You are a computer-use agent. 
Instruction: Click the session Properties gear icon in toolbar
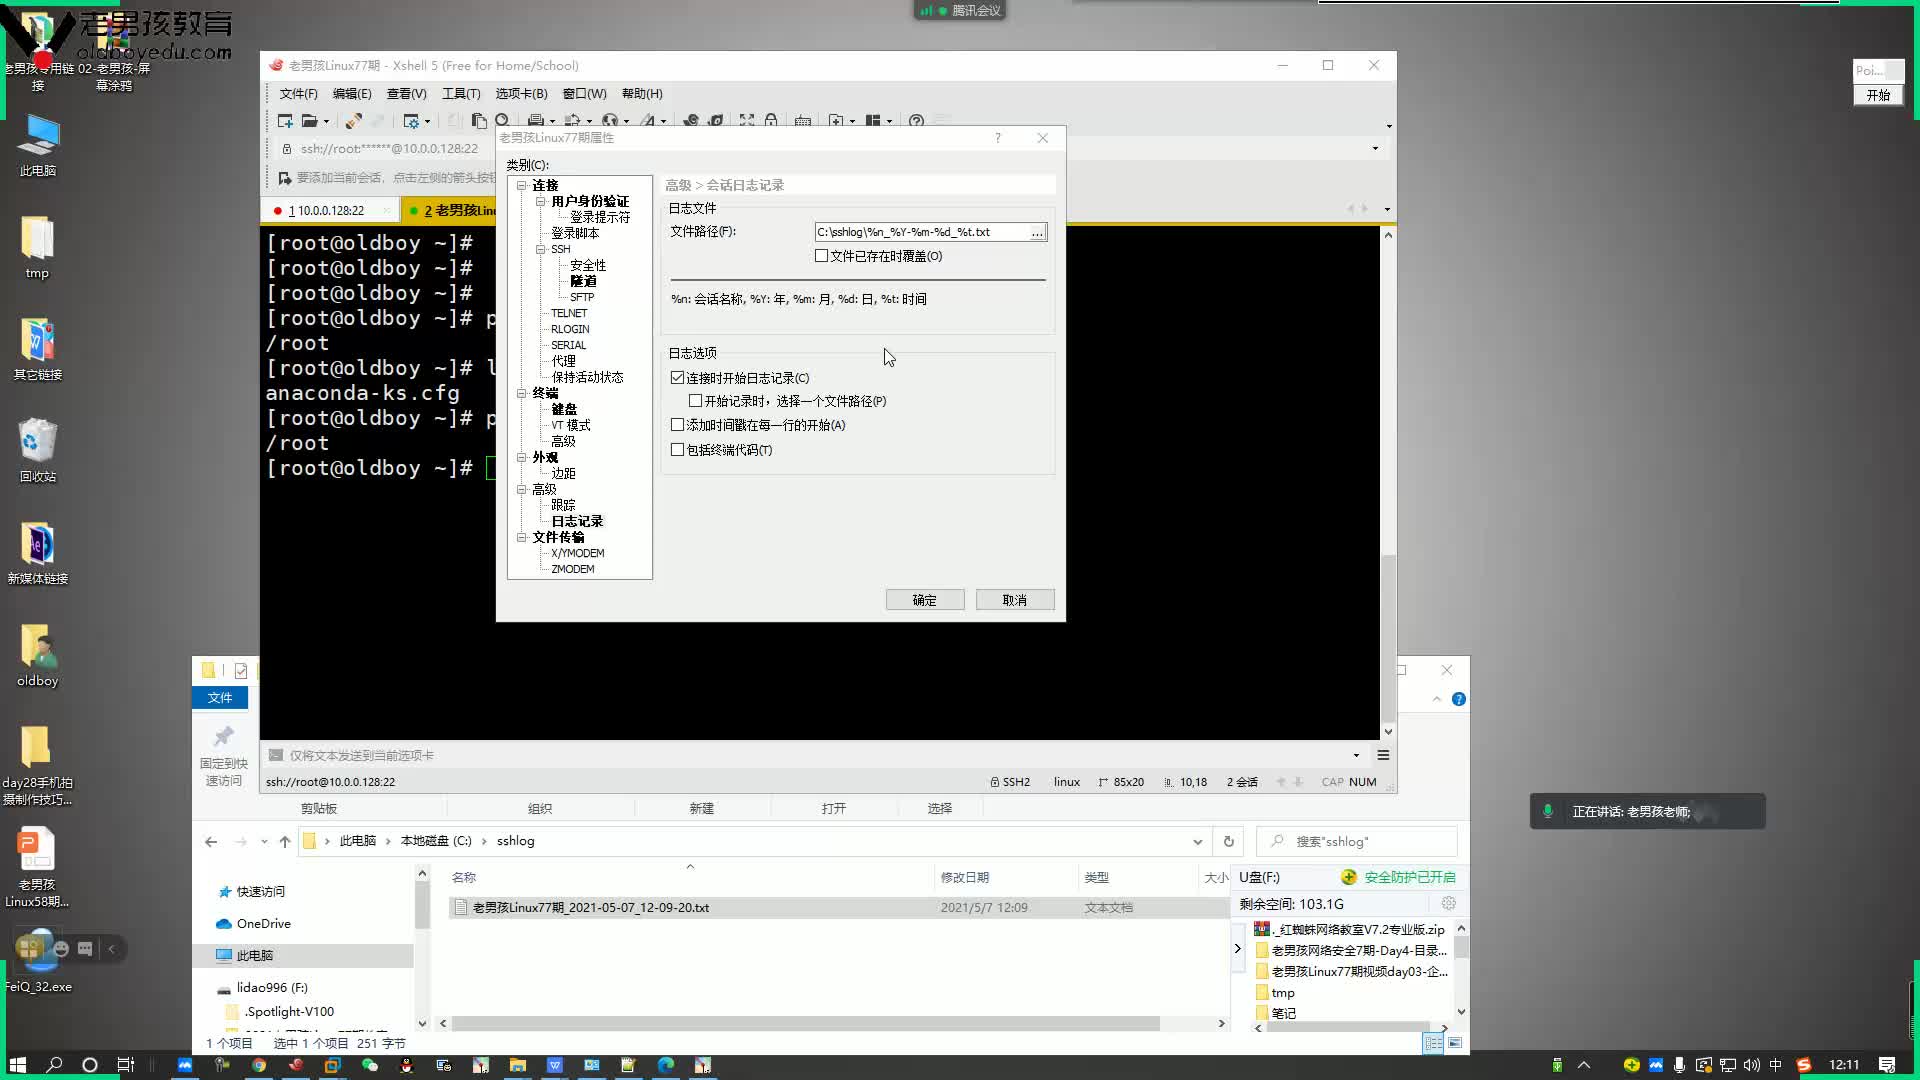(411, 121)
